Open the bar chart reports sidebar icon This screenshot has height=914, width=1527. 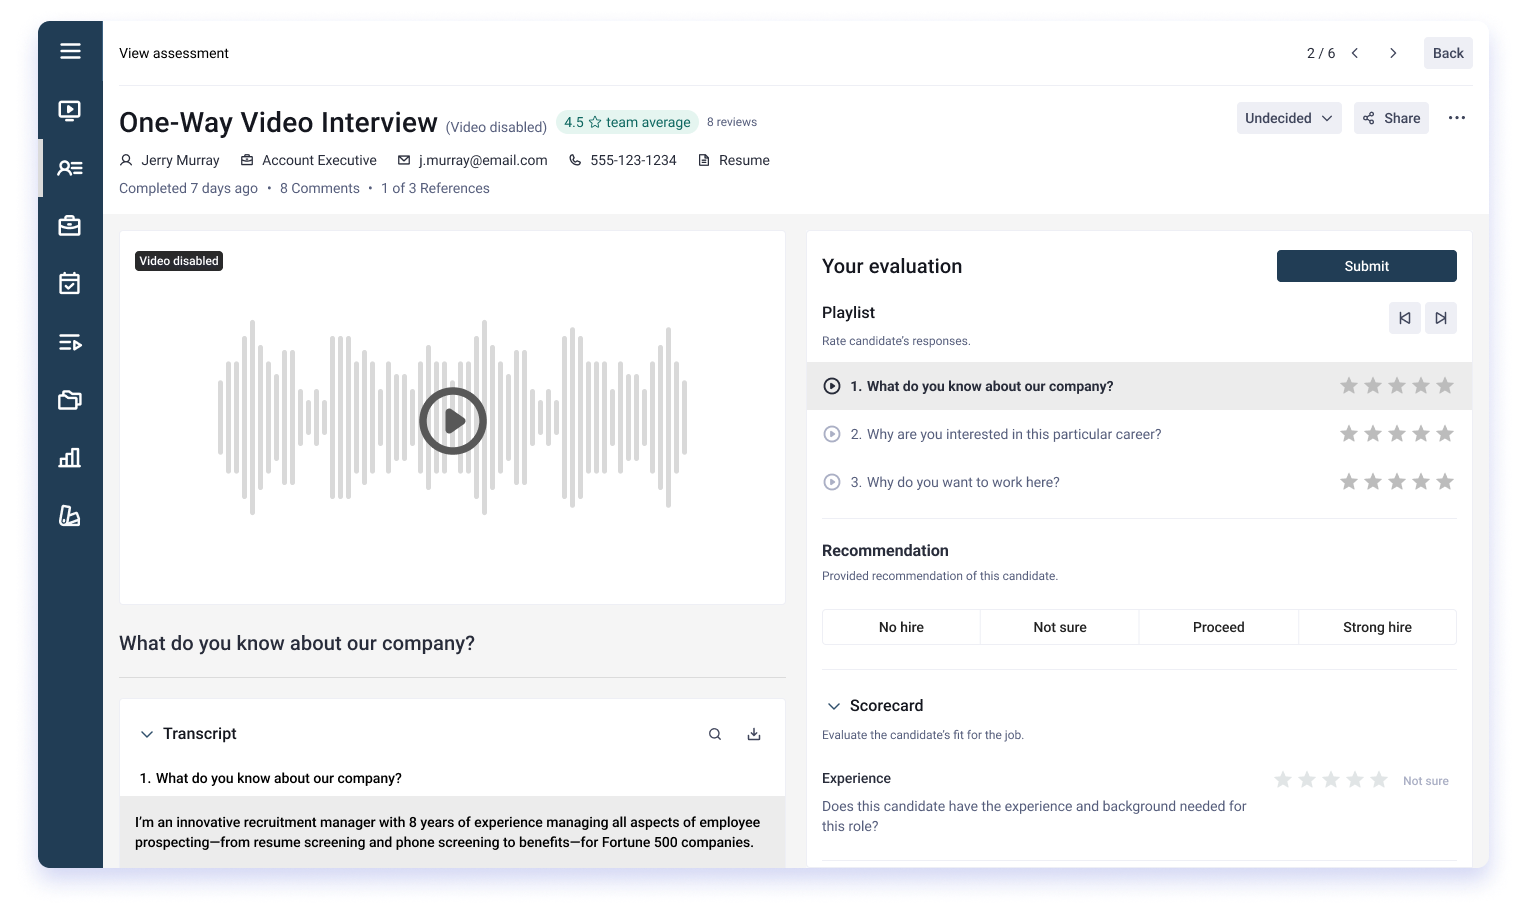[x=70, y=458]
